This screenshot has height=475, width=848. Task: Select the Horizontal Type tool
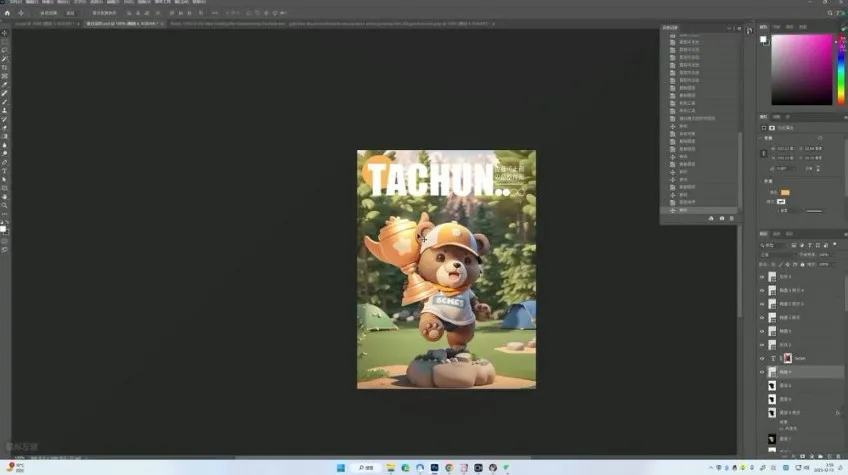coord(4,170)
